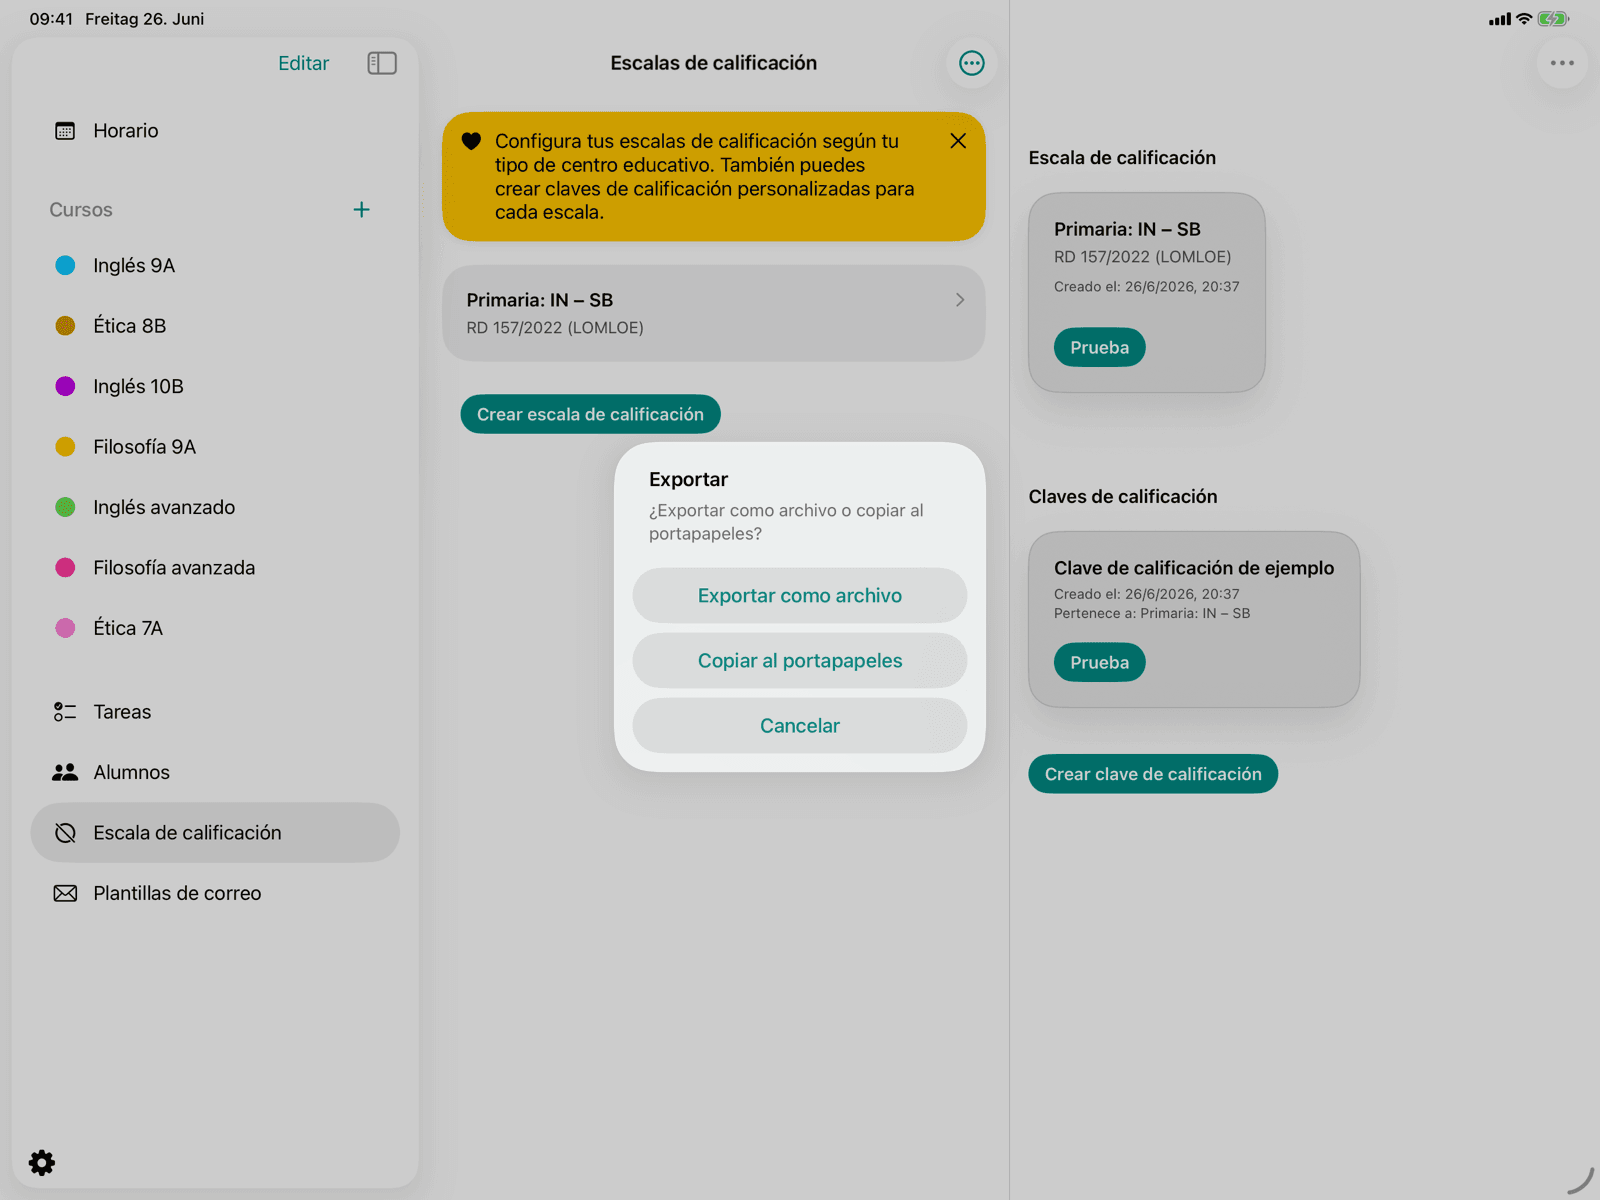Viewport: 1600px width, 1200px height.
Task: Open the Primaria: IN – SB scale card
Action: point(1147,292)
